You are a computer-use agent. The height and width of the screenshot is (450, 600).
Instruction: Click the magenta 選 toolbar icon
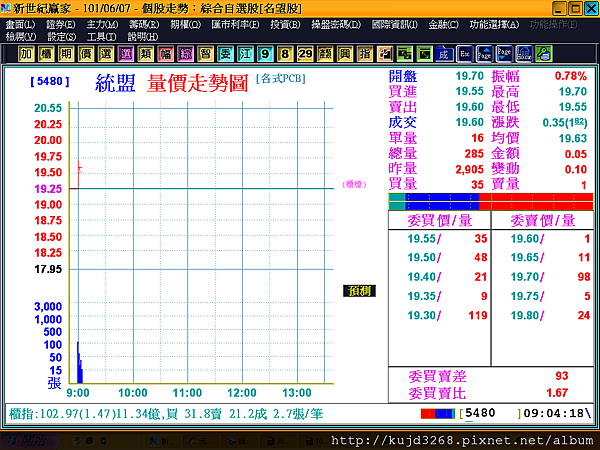coord(126,54)
